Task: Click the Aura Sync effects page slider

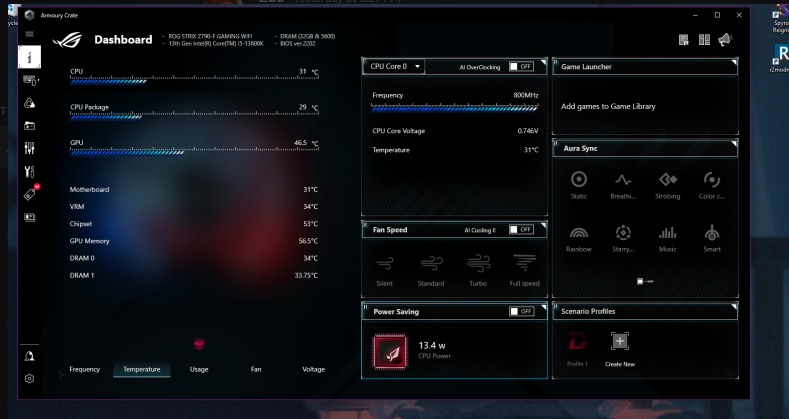Action: tap(645, 281)
